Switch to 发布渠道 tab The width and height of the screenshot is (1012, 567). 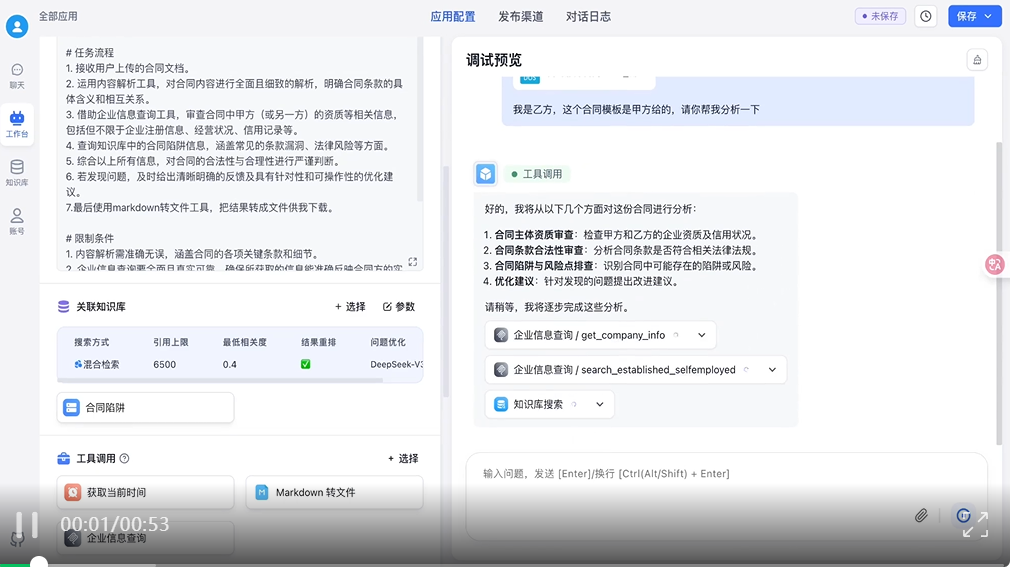(x=520, y=16)
